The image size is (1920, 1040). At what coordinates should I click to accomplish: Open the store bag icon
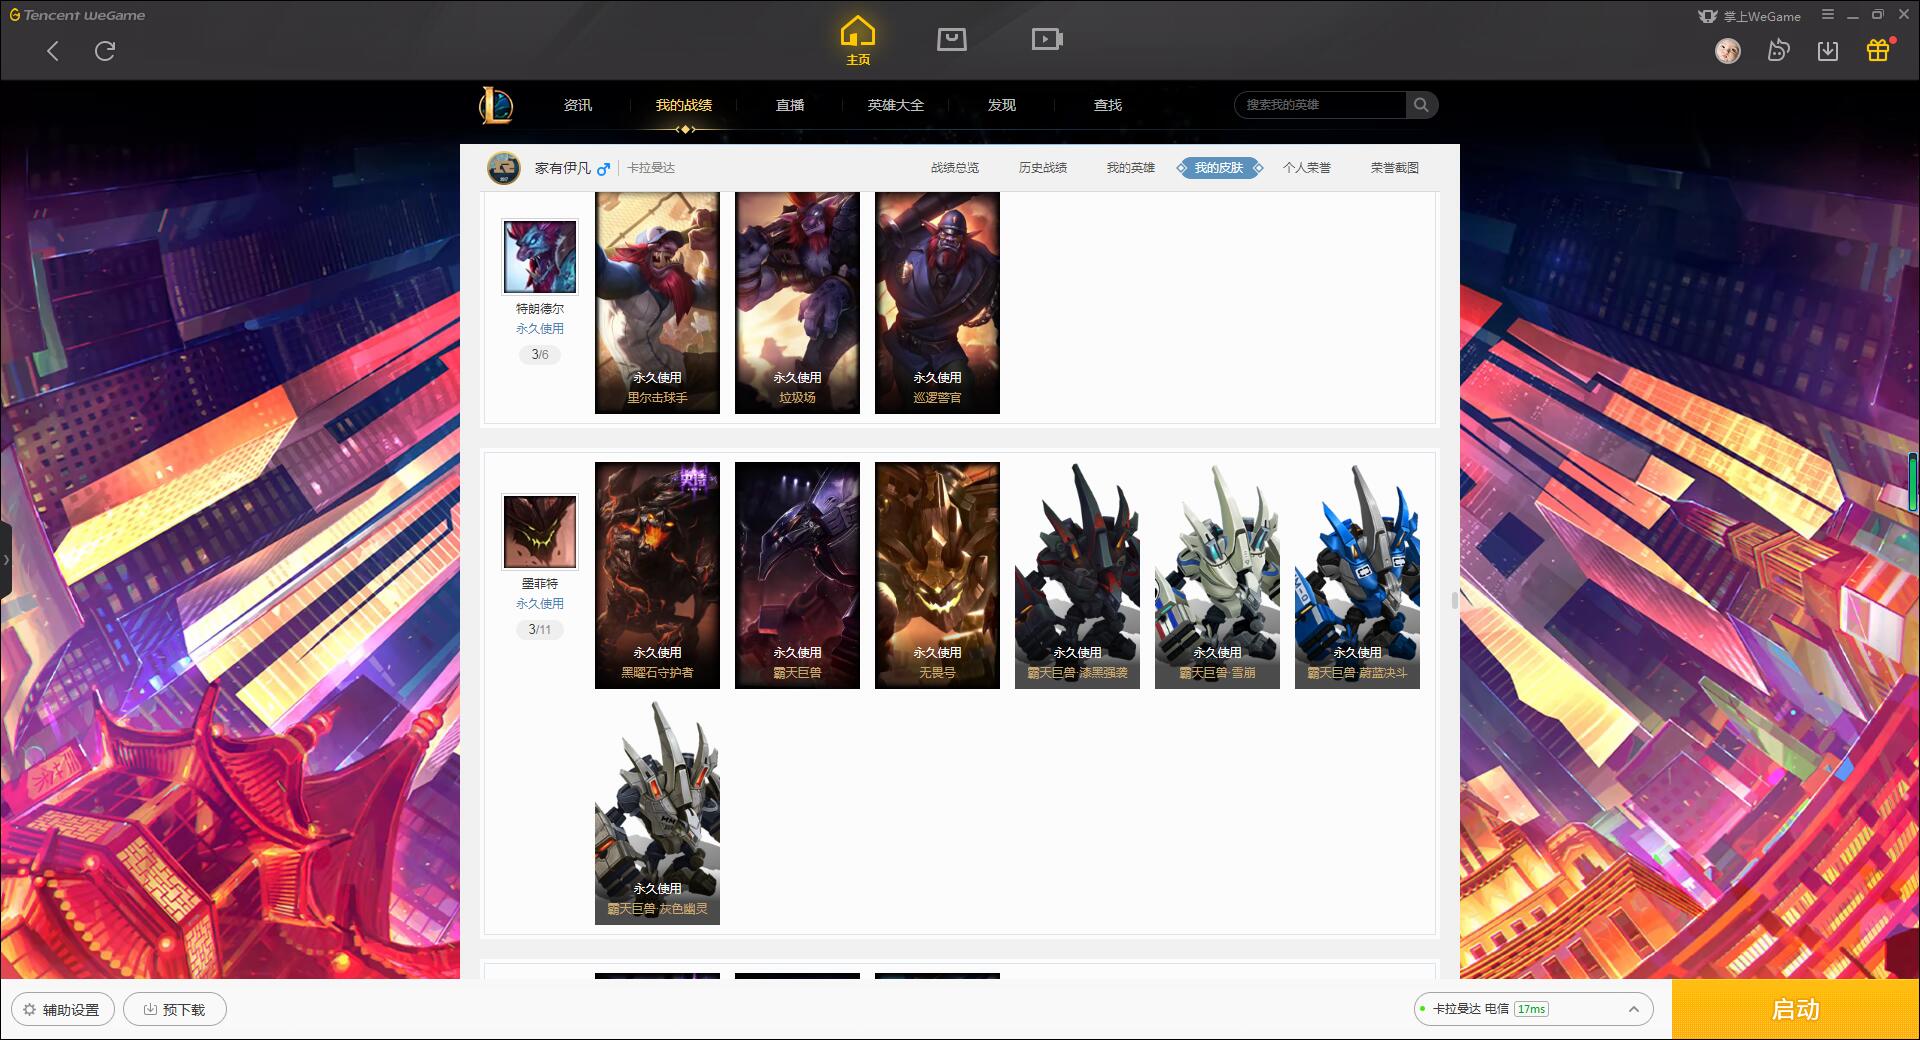(x=952, y=39)
